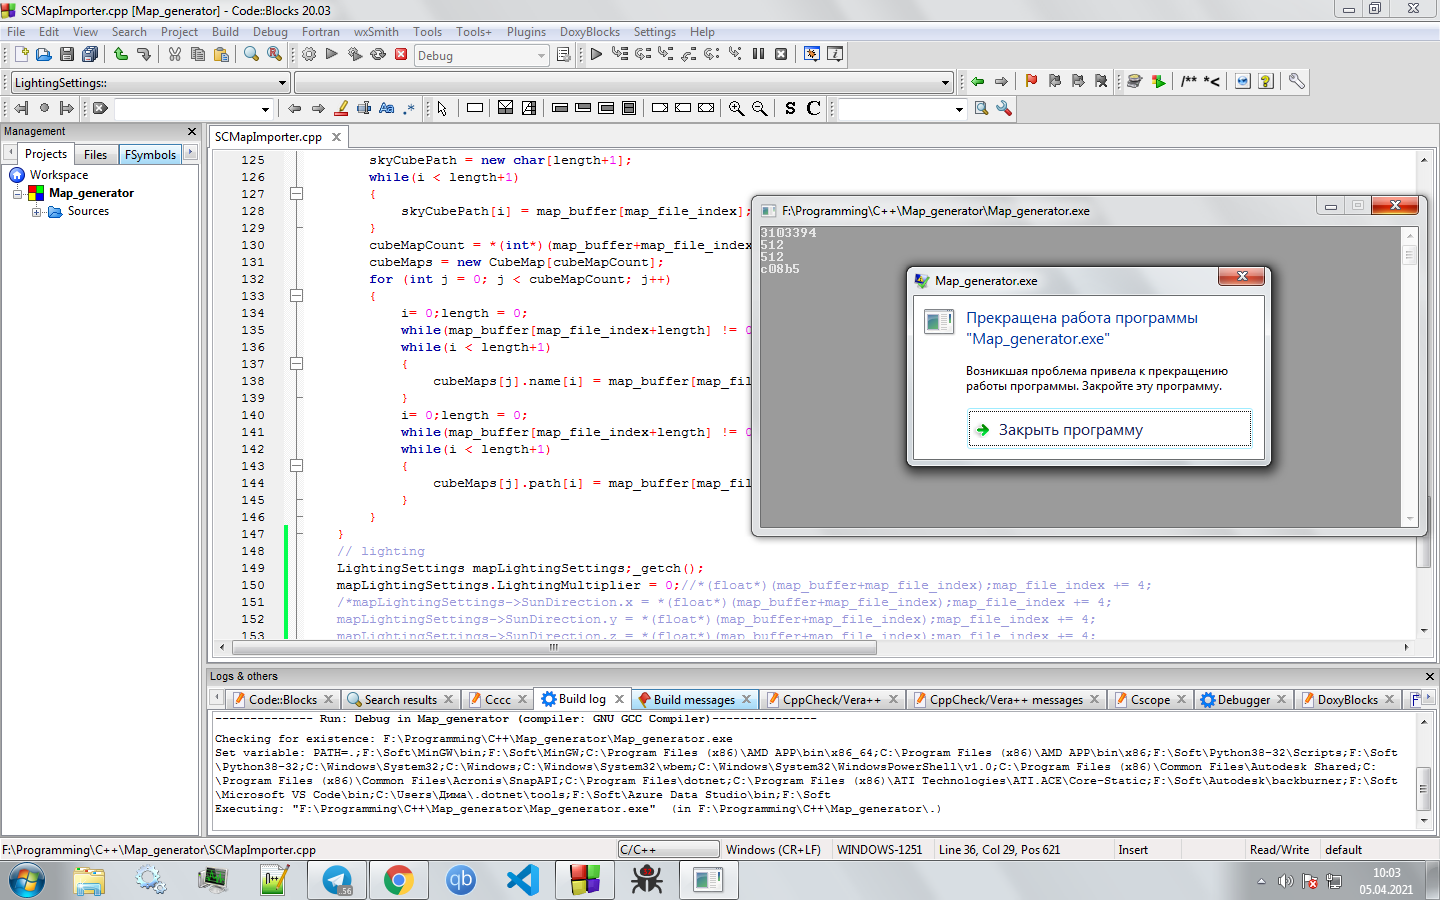
Task: Open the wxSmith menu
Action: (376, 32)
